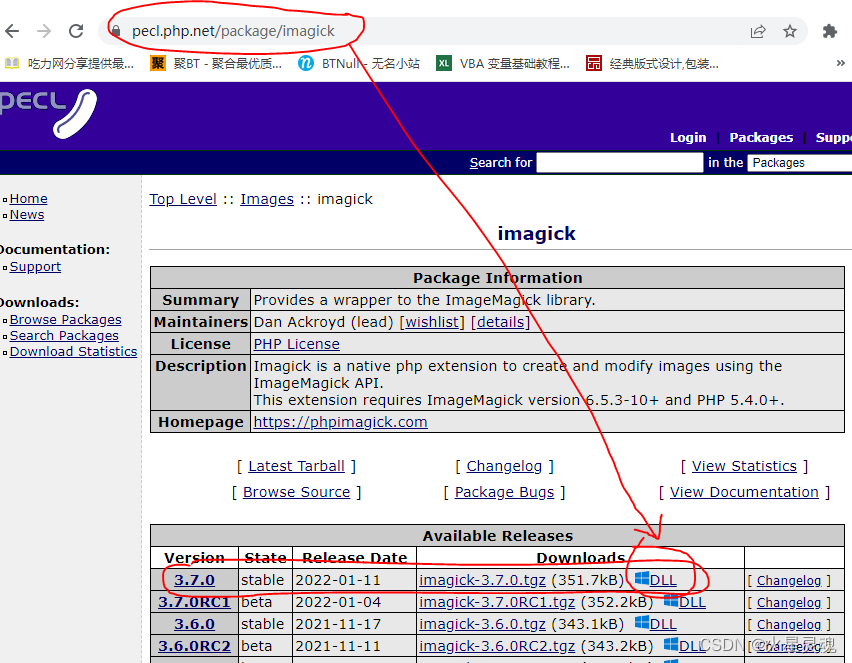Open View Statistics link
852x663 pixels.
(744, 466)
